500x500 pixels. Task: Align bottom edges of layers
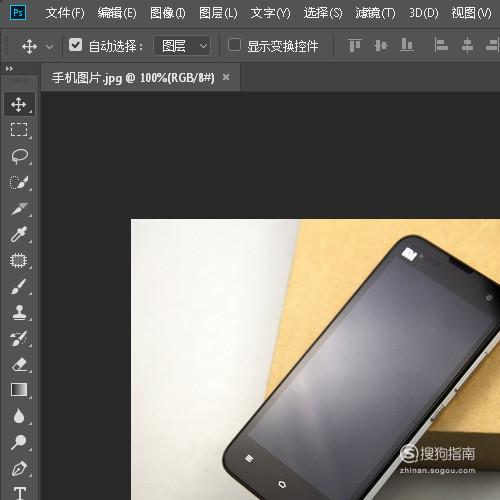tap(407, 45)
